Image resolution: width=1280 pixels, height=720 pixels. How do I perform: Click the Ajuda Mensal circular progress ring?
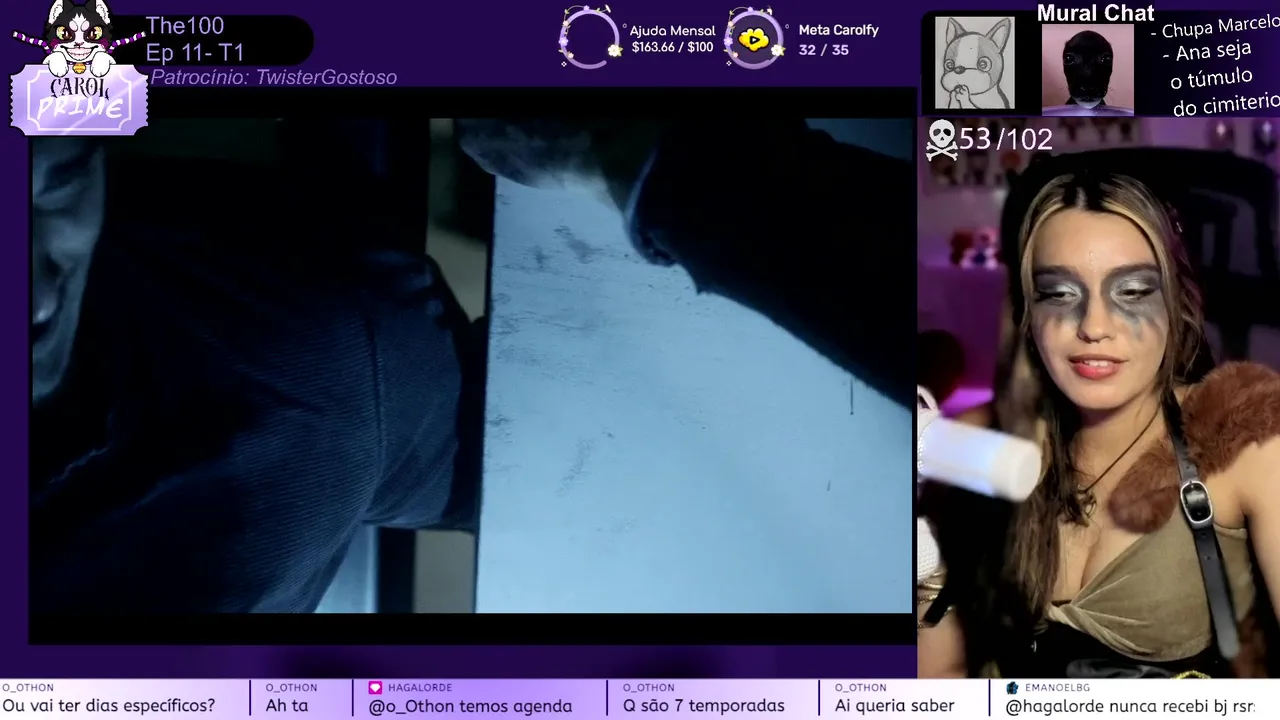pyautogui.click(x=589, y=38)
